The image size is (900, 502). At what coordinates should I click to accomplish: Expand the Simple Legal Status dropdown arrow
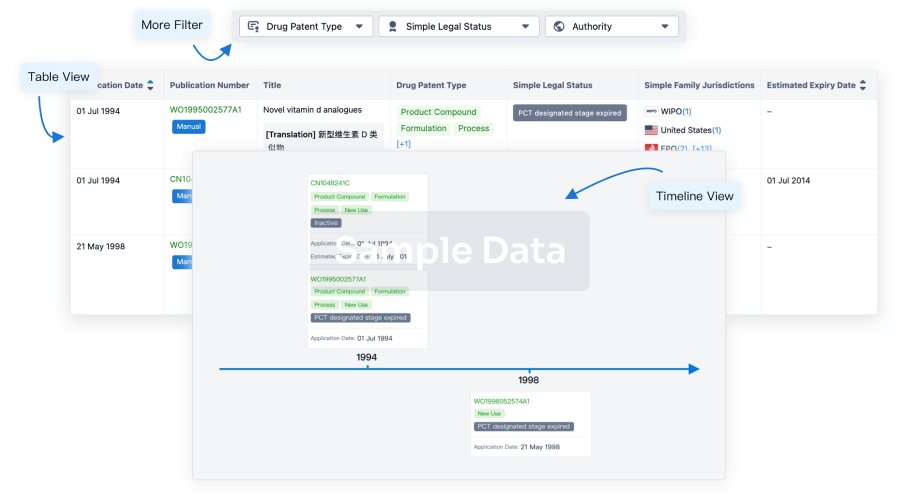(x=525, y=27)
